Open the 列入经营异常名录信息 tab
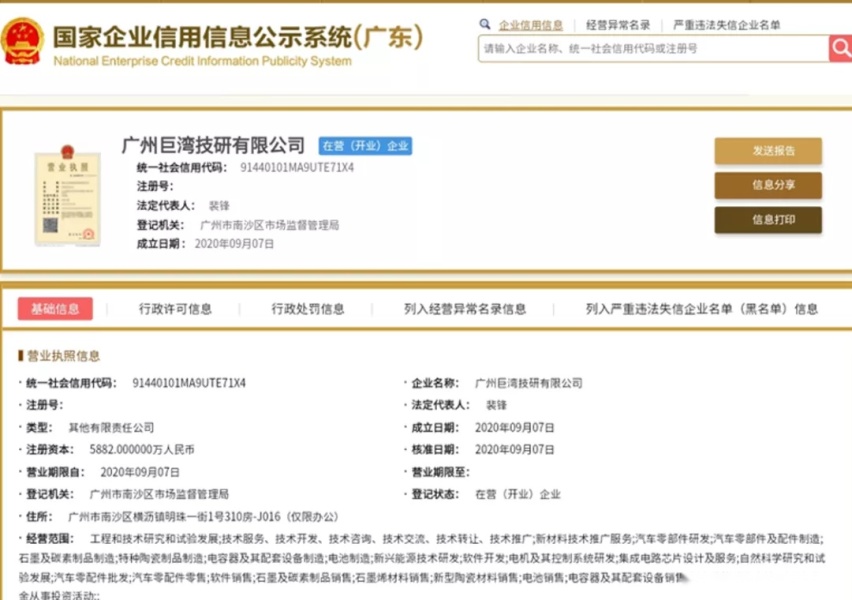The image size is (852, 600). 465,309
